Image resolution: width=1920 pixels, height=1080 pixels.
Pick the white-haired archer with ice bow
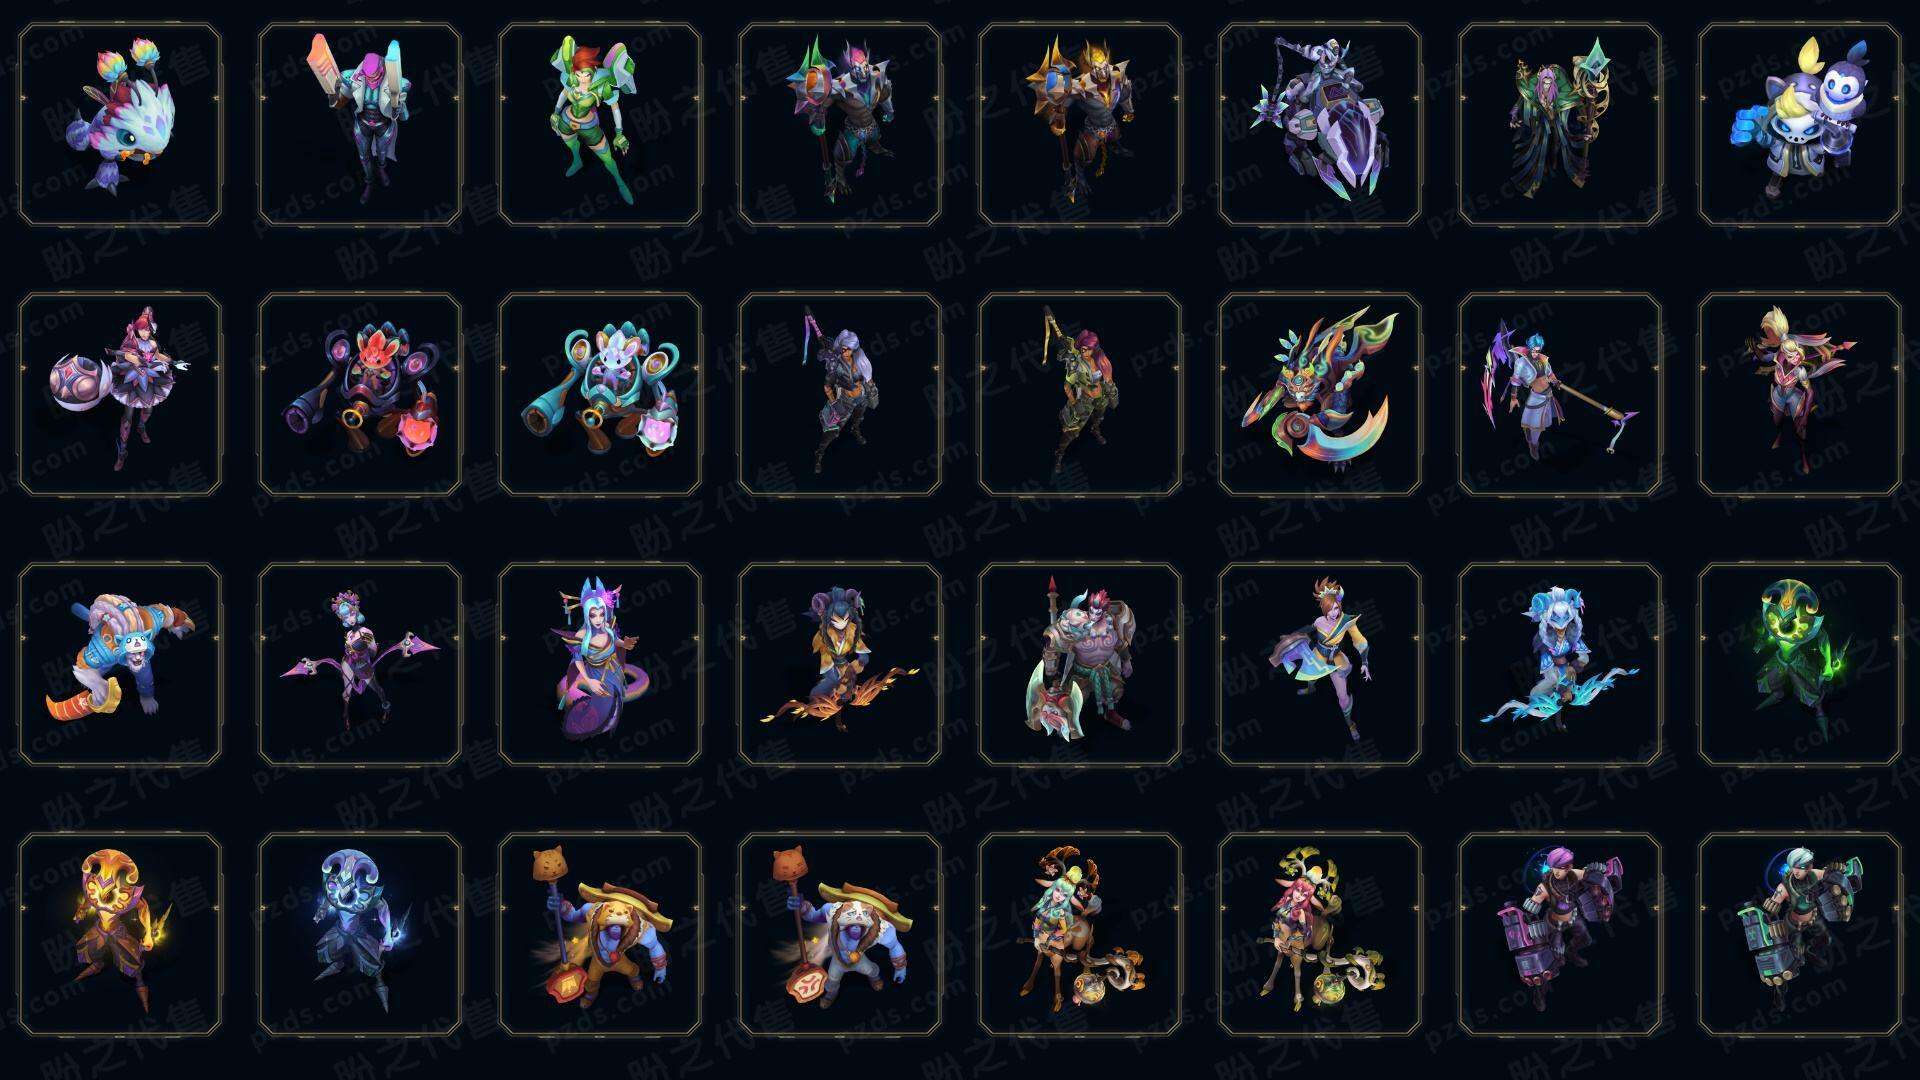click(1560, 665)
